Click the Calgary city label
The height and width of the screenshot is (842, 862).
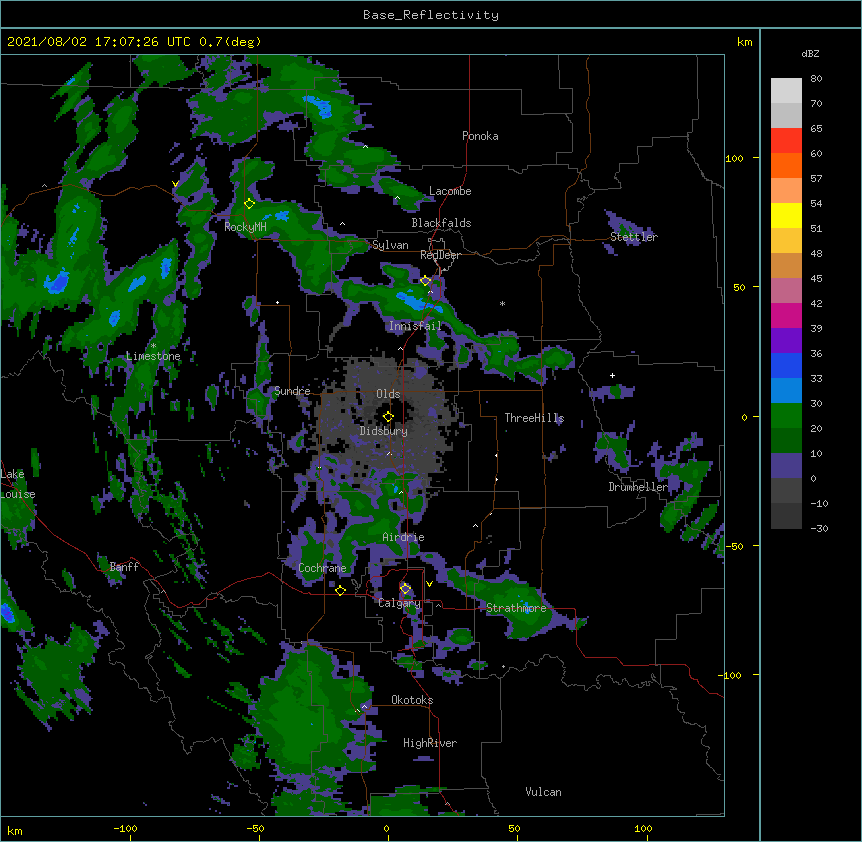point(399,603)
